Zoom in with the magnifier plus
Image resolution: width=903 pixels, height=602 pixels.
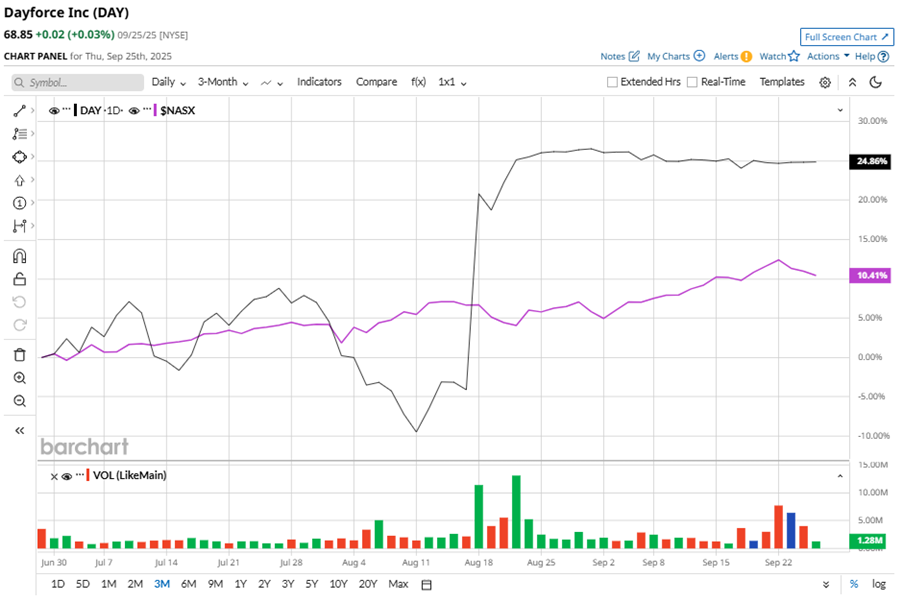pyautogui.click(x=19, y=378)
